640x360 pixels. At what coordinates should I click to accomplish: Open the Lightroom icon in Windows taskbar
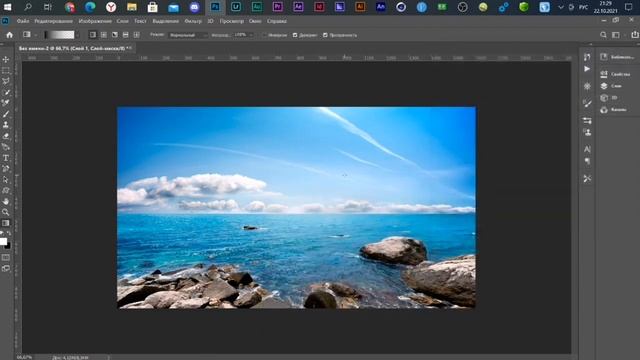236,7
